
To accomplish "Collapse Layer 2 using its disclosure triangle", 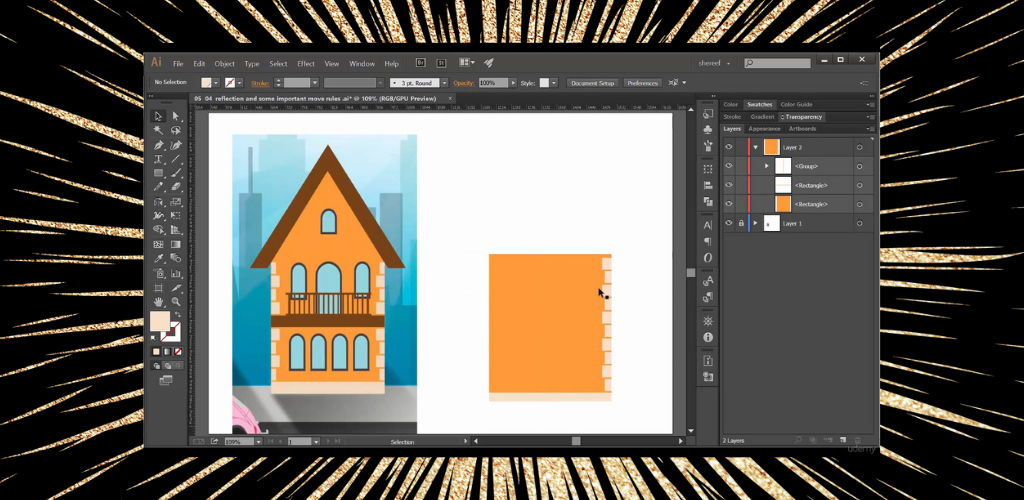I will tap(755, 147).
